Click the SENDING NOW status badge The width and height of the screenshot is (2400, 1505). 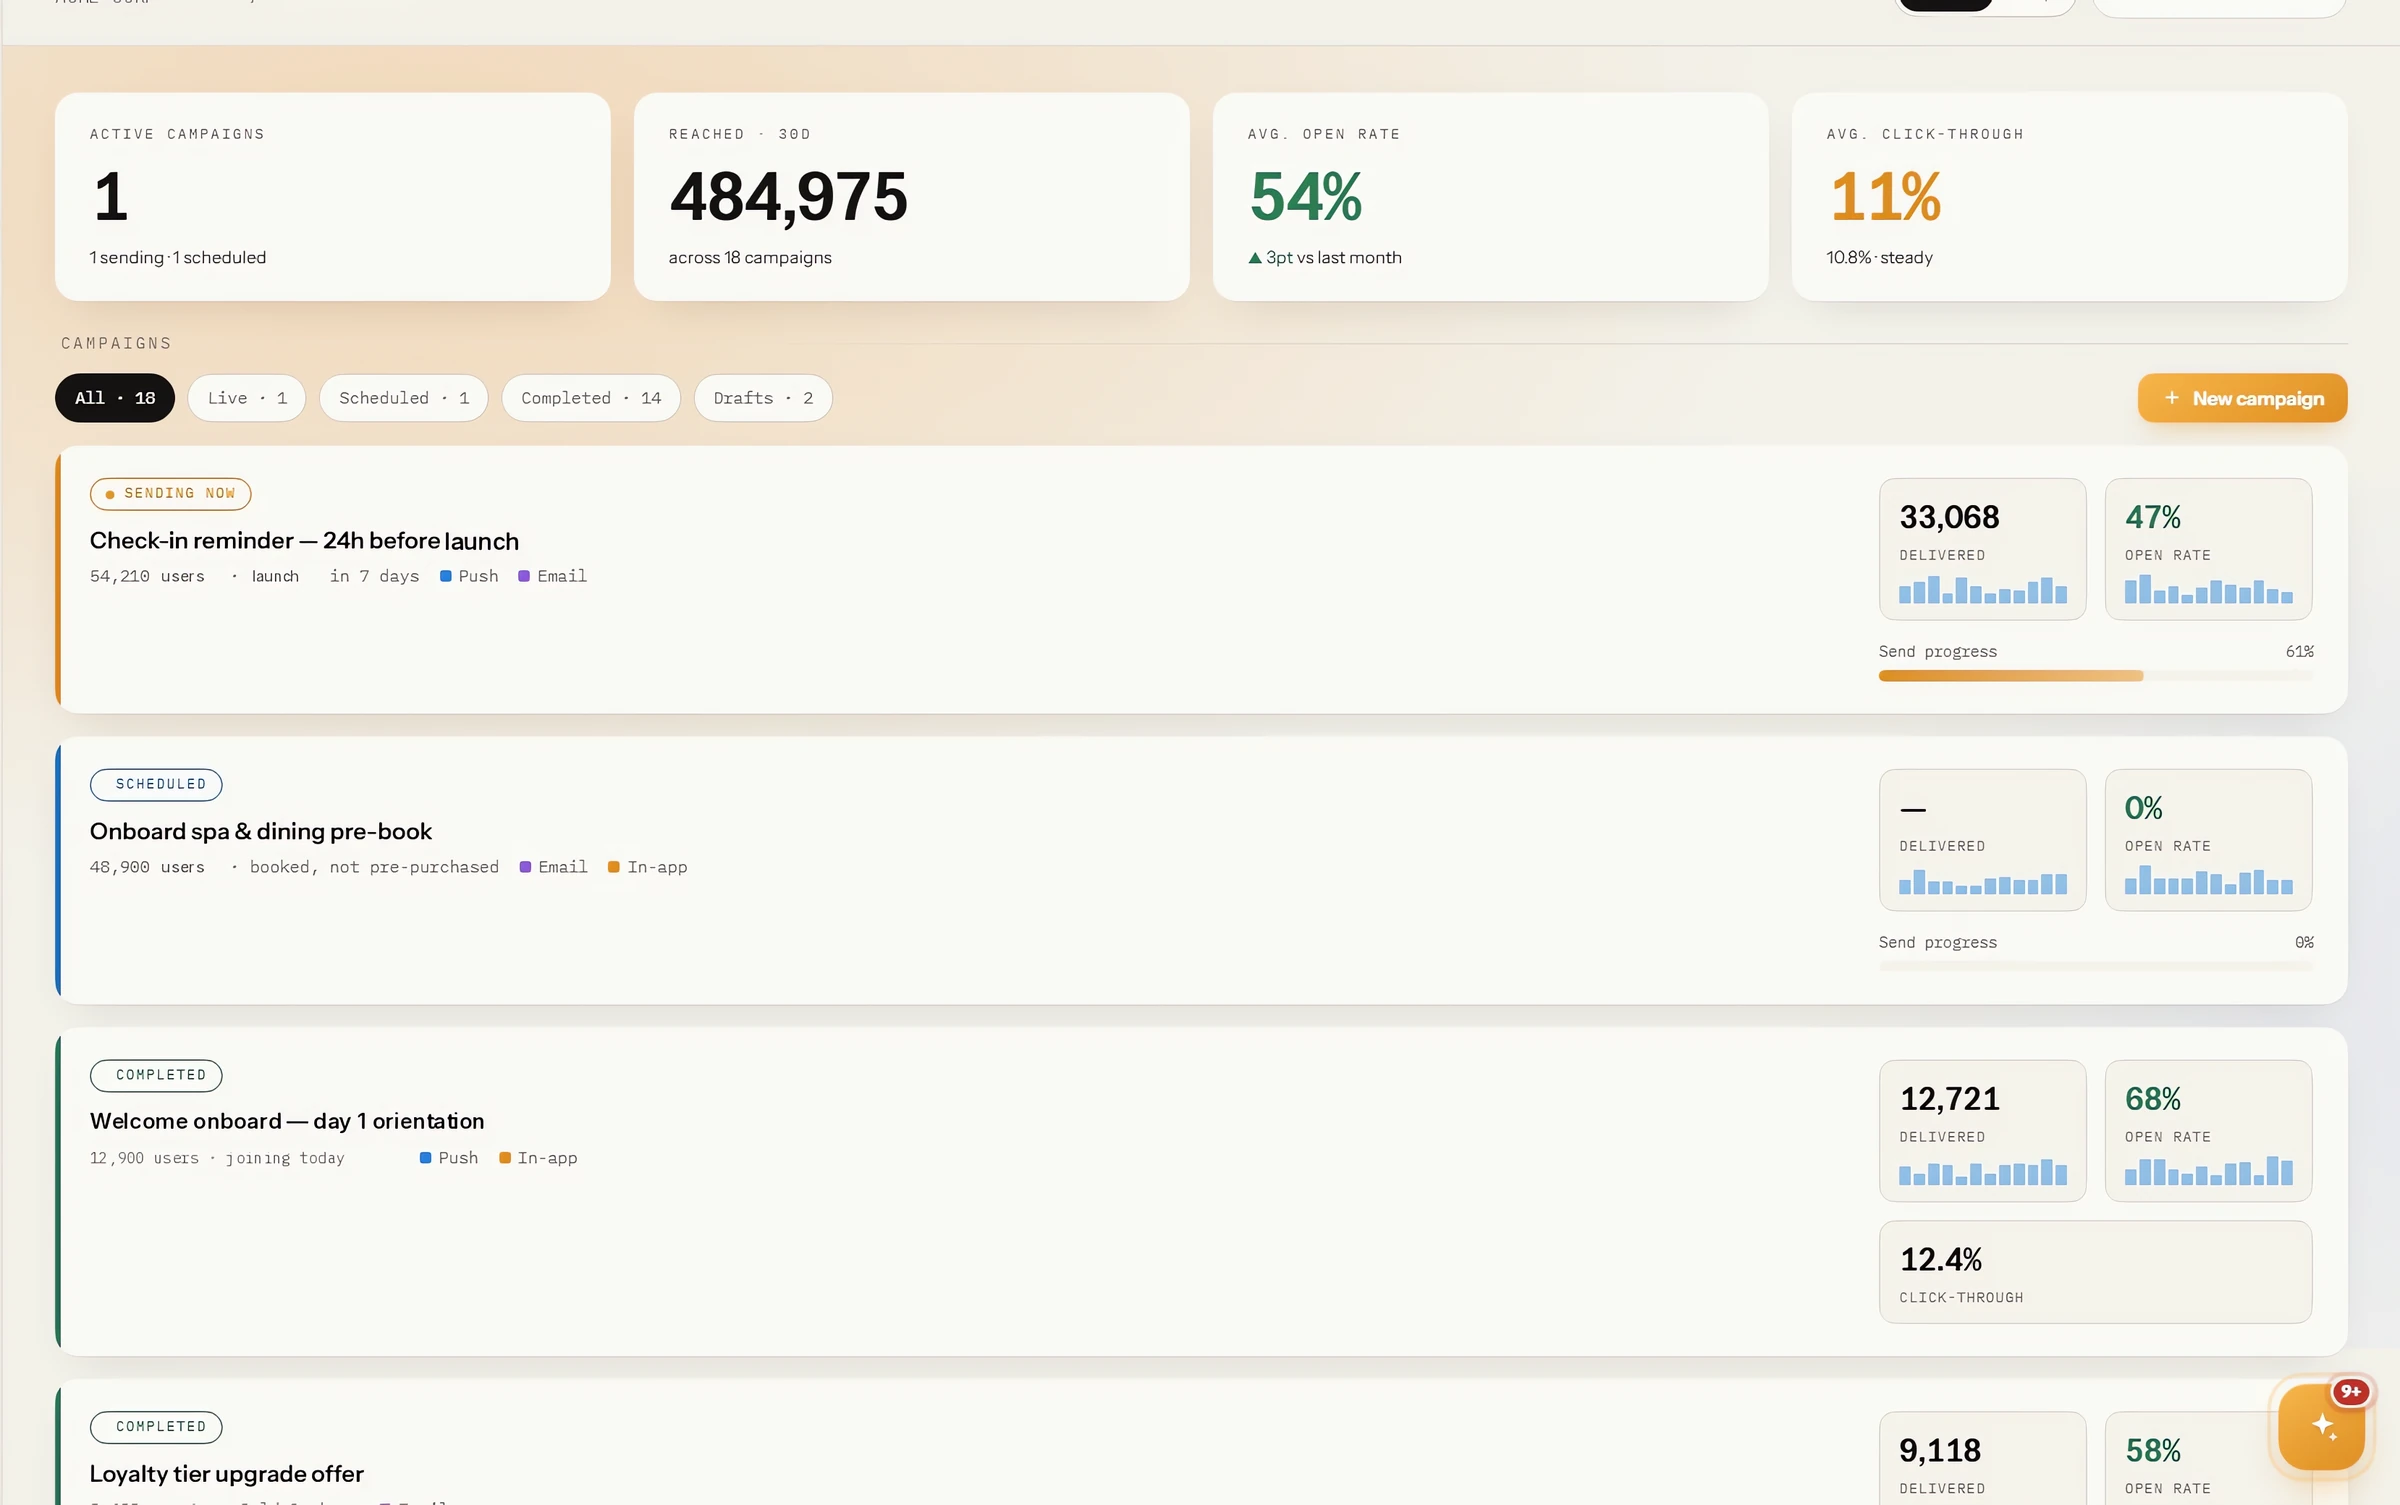170,494
